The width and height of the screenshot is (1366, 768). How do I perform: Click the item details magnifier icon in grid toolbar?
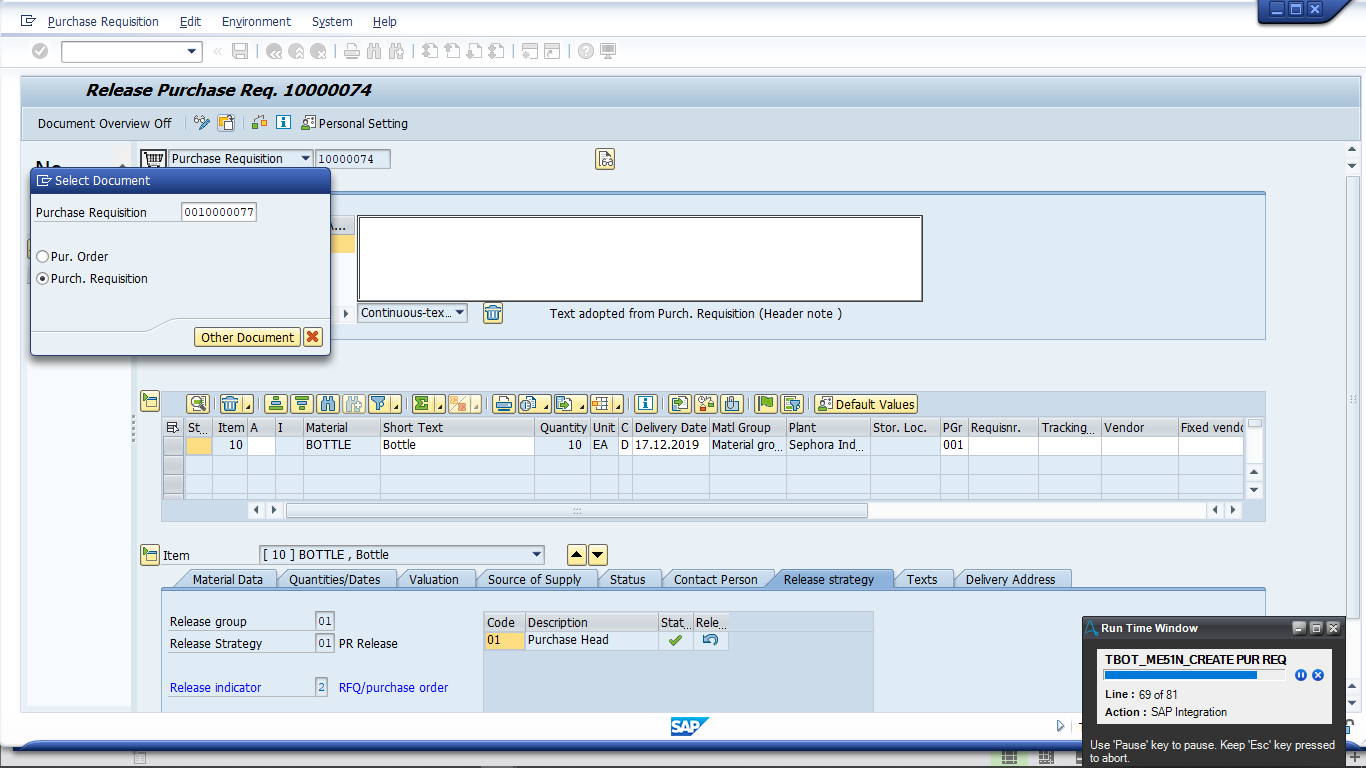coord(198,404)
